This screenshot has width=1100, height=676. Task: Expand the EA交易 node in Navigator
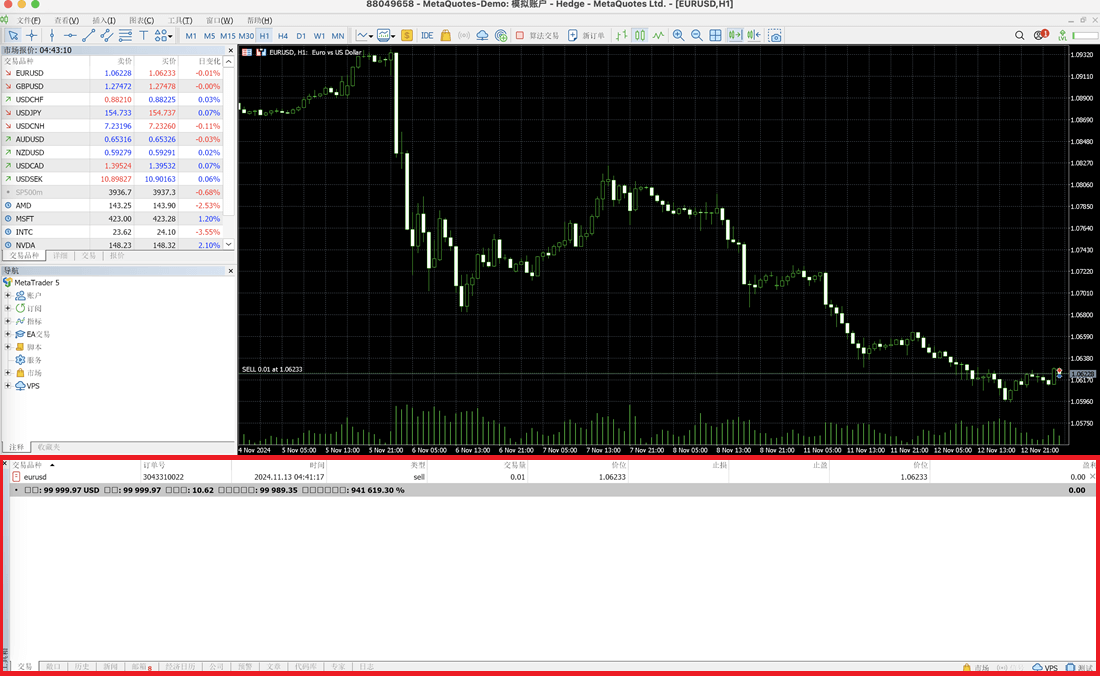(x=8, y=334)
